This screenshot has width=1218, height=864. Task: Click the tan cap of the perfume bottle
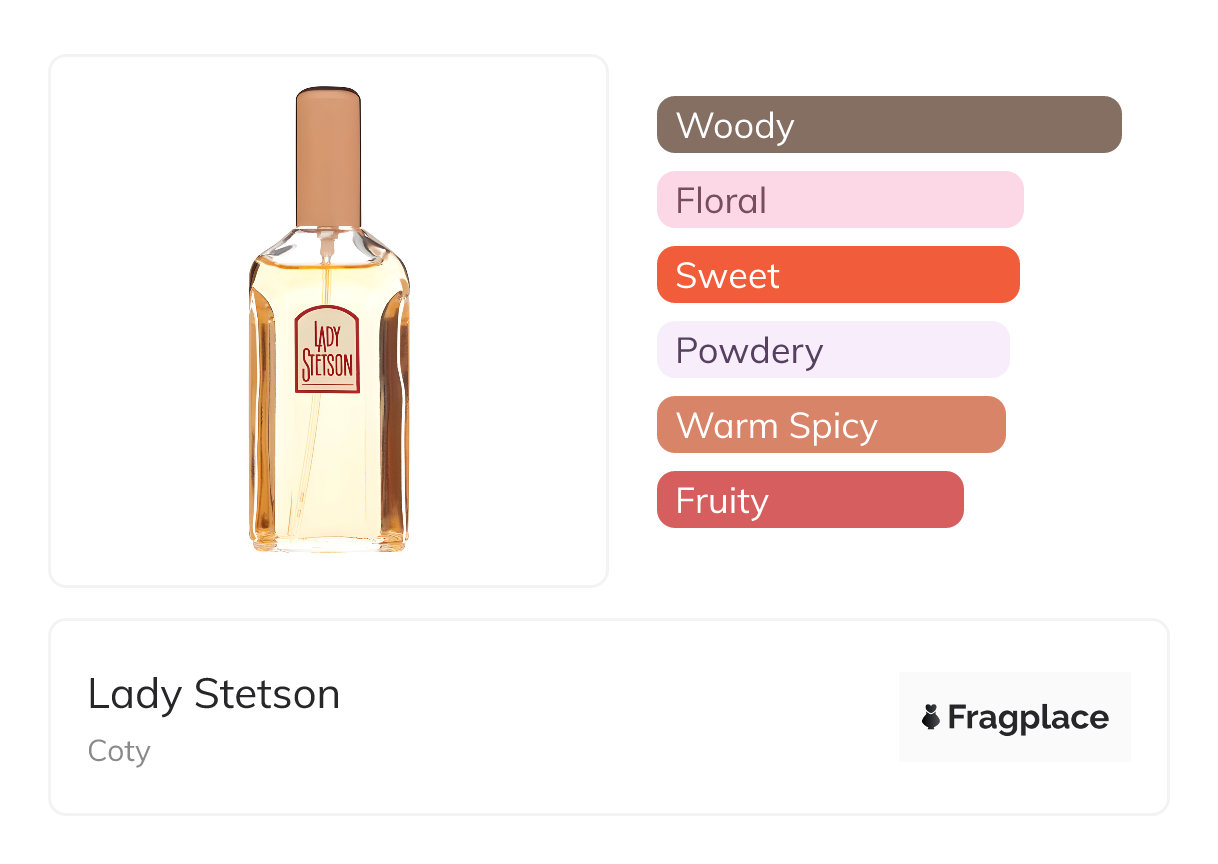(x=328, y=155)
